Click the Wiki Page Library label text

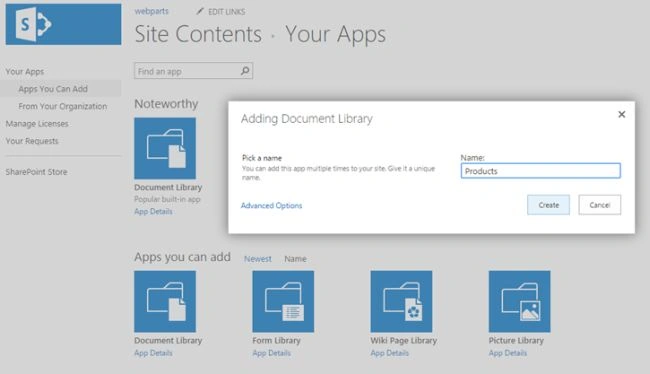[x=404, y=340]
